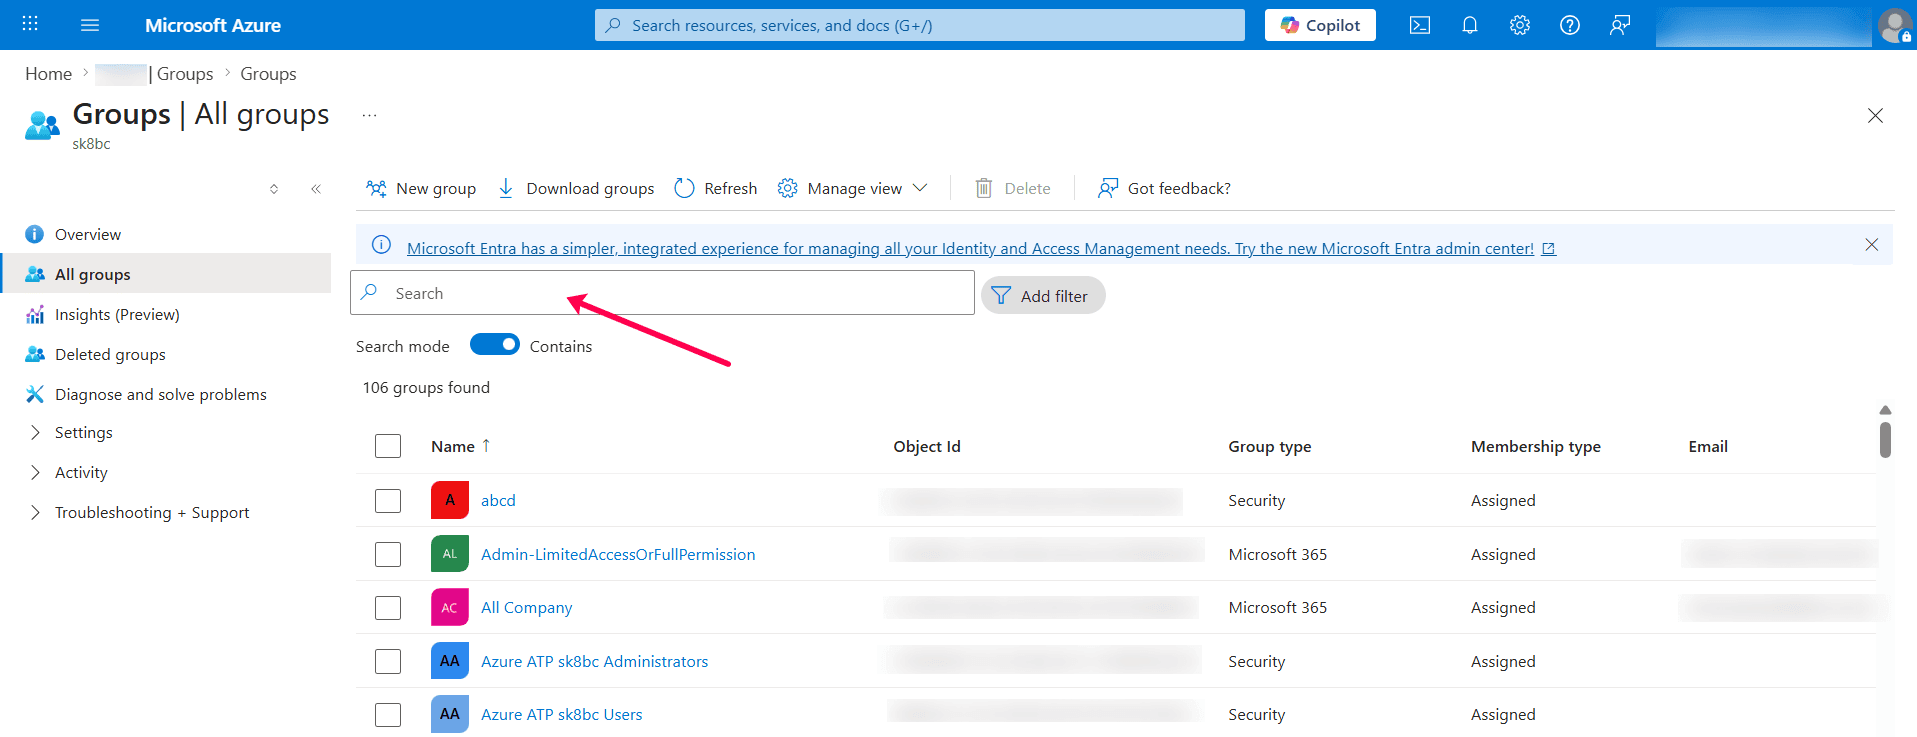Click the account avatar

point(1895,25)
